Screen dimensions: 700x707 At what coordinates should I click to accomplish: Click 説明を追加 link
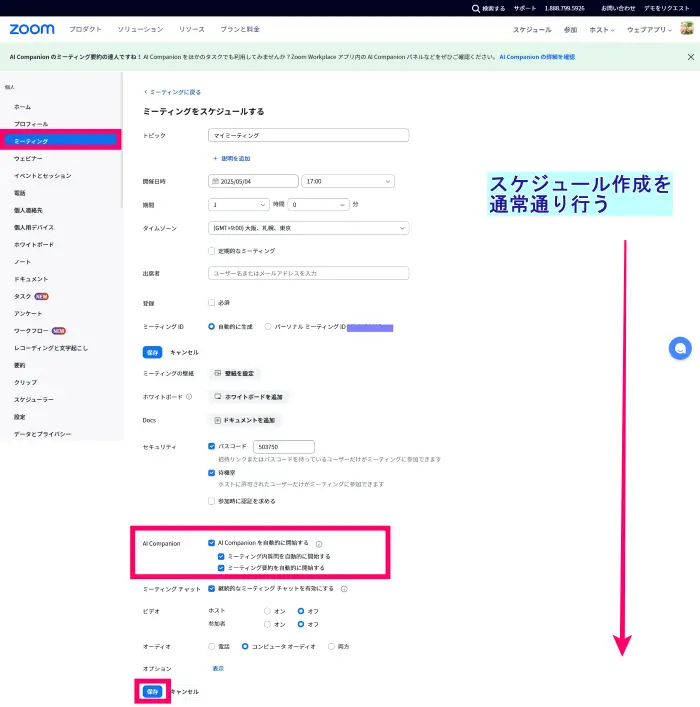[x=231, y=159]
